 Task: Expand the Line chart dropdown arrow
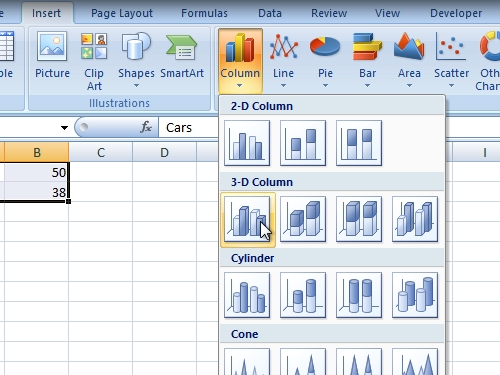283,86
